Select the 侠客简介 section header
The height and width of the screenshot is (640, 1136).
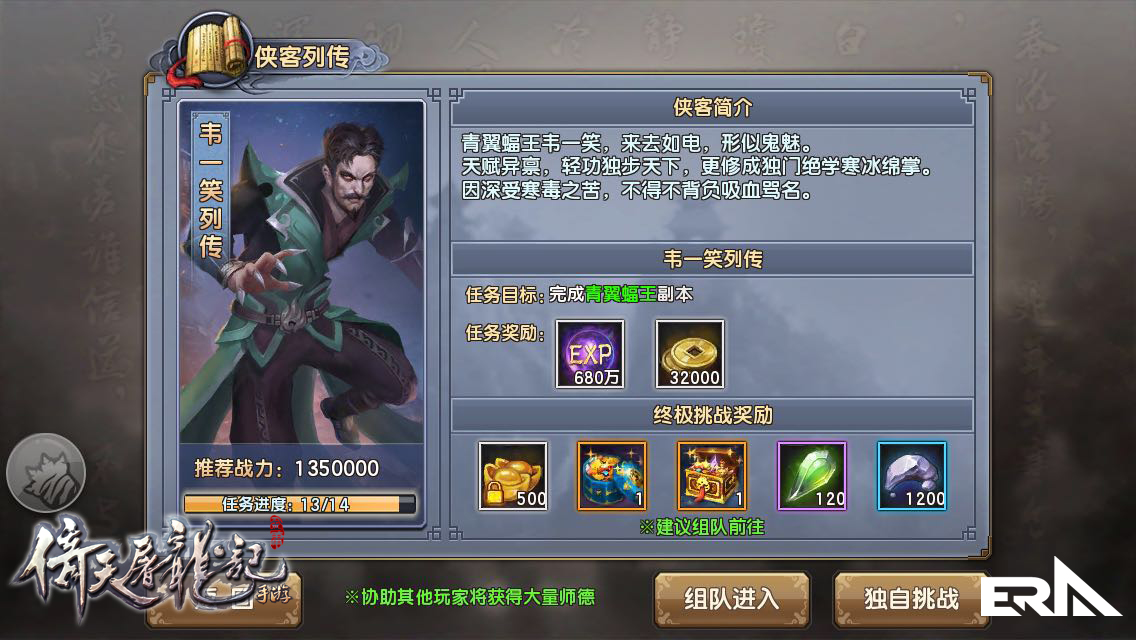coord(712,108)
